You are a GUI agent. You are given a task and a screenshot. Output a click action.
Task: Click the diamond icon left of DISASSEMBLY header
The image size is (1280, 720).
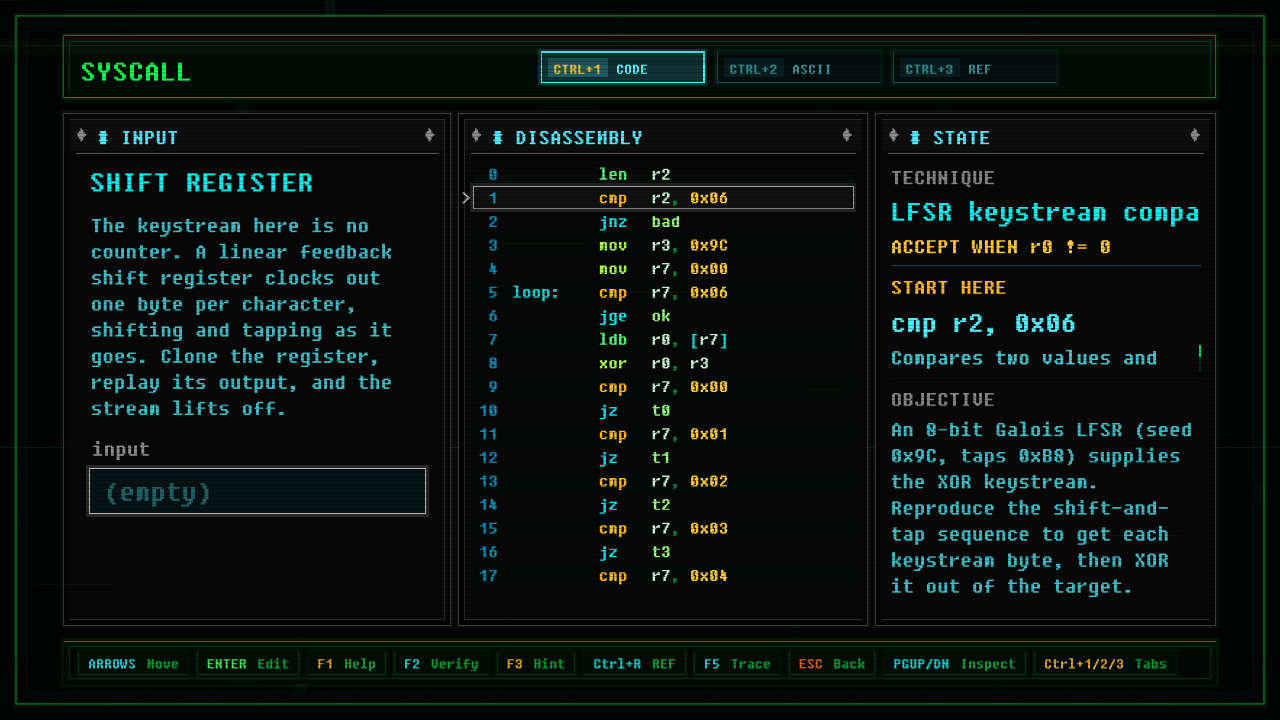coord(476,136)
